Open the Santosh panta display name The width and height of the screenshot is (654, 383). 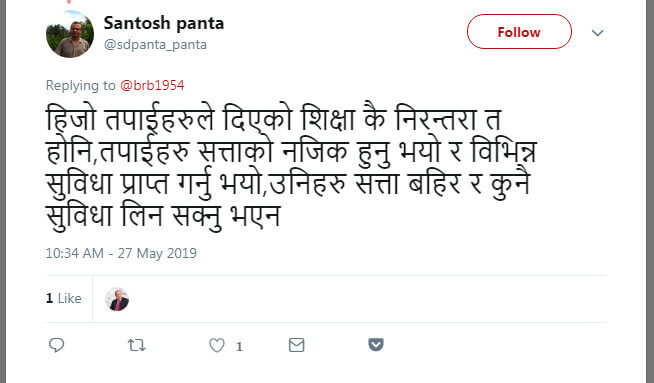[x=164, y=23]
